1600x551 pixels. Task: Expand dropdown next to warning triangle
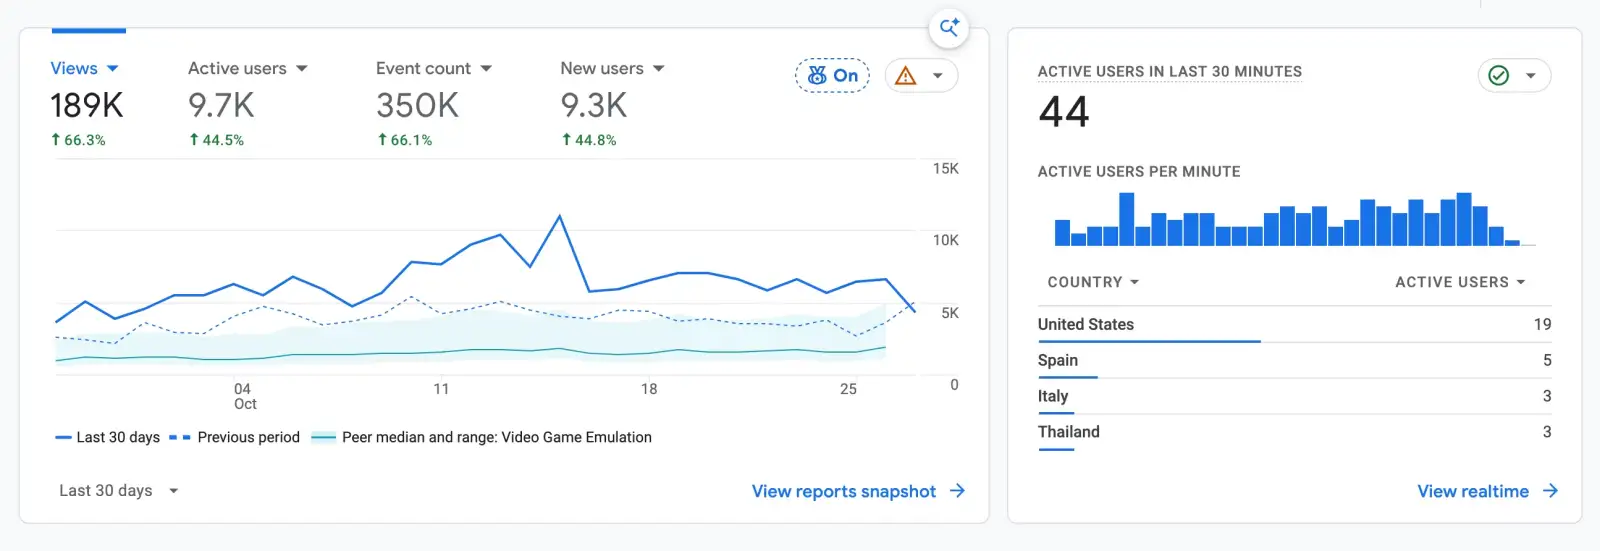(938, 76)
